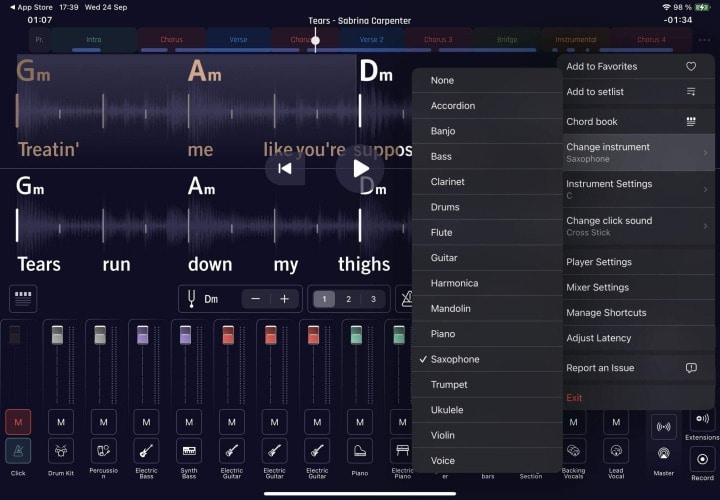
Task: Open Mixer Settings
Action: click(x=636, y=287)
